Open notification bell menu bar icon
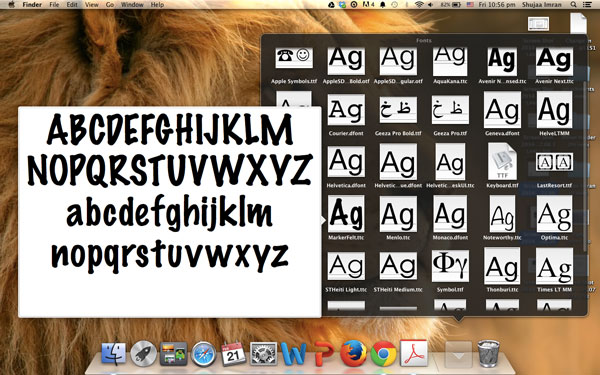Image resolution: width=600 pixels, height=375 pixels. pos(382,5)
